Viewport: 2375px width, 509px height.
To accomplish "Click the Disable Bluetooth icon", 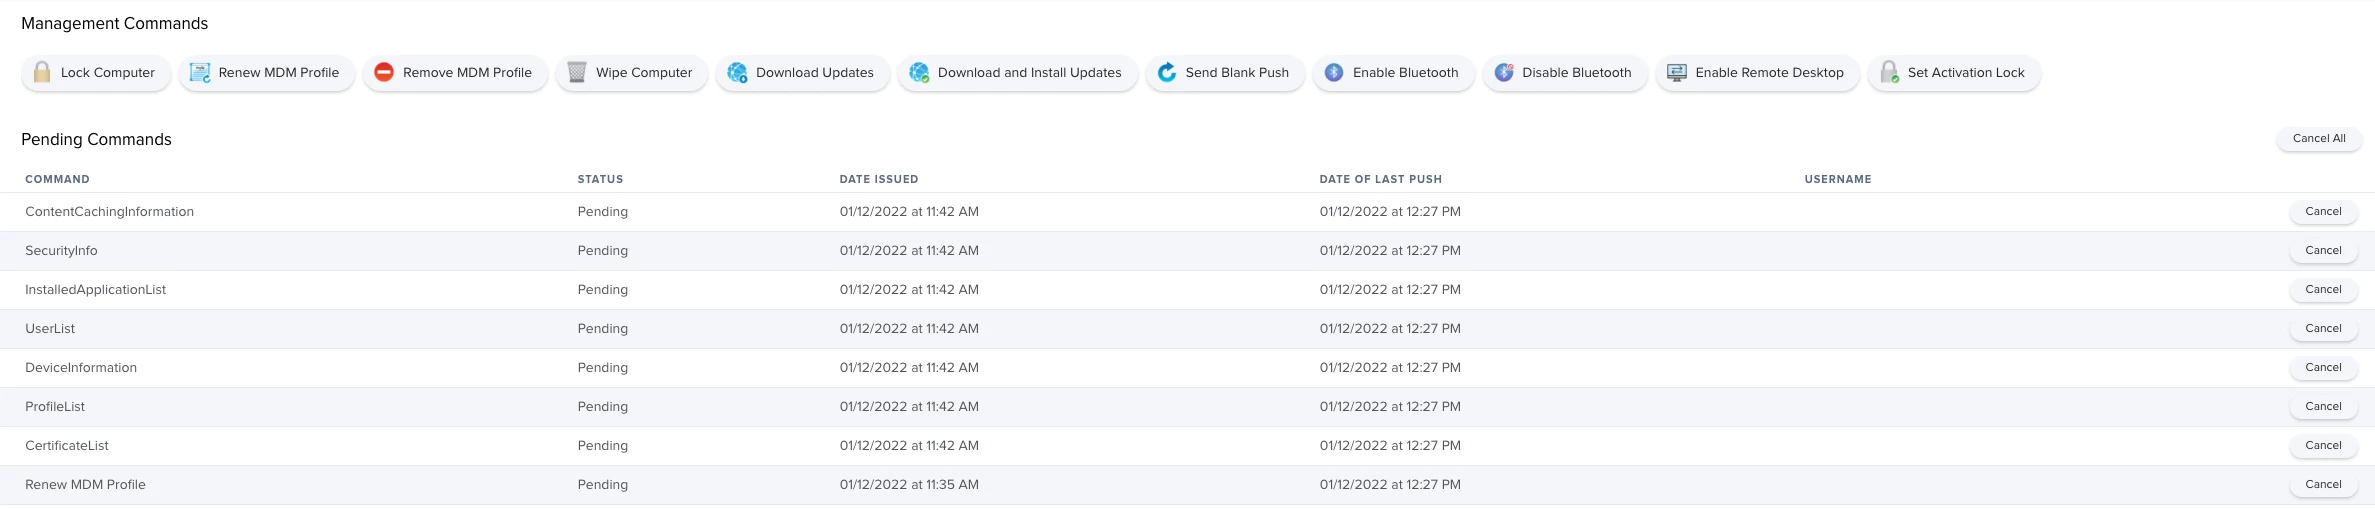I will tap(1504, 72).
